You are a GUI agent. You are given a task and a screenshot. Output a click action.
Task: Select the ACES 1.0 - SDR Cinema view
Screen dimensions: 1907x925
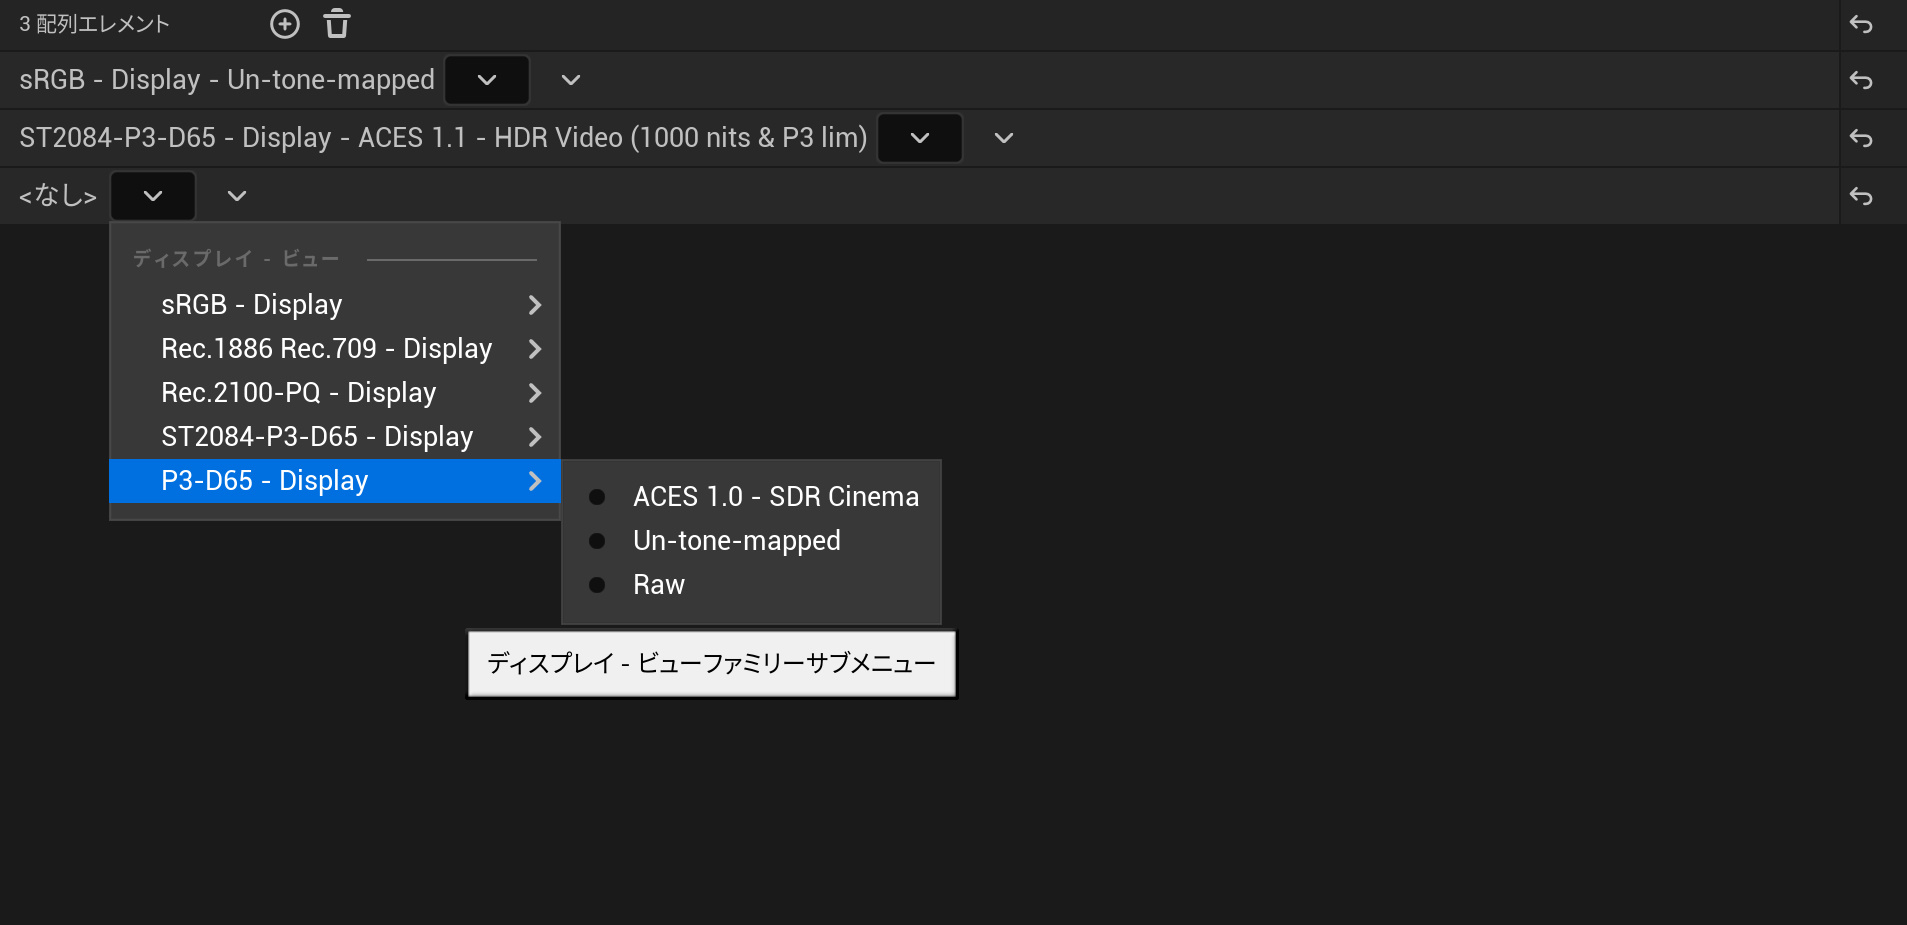pos(775,497)
